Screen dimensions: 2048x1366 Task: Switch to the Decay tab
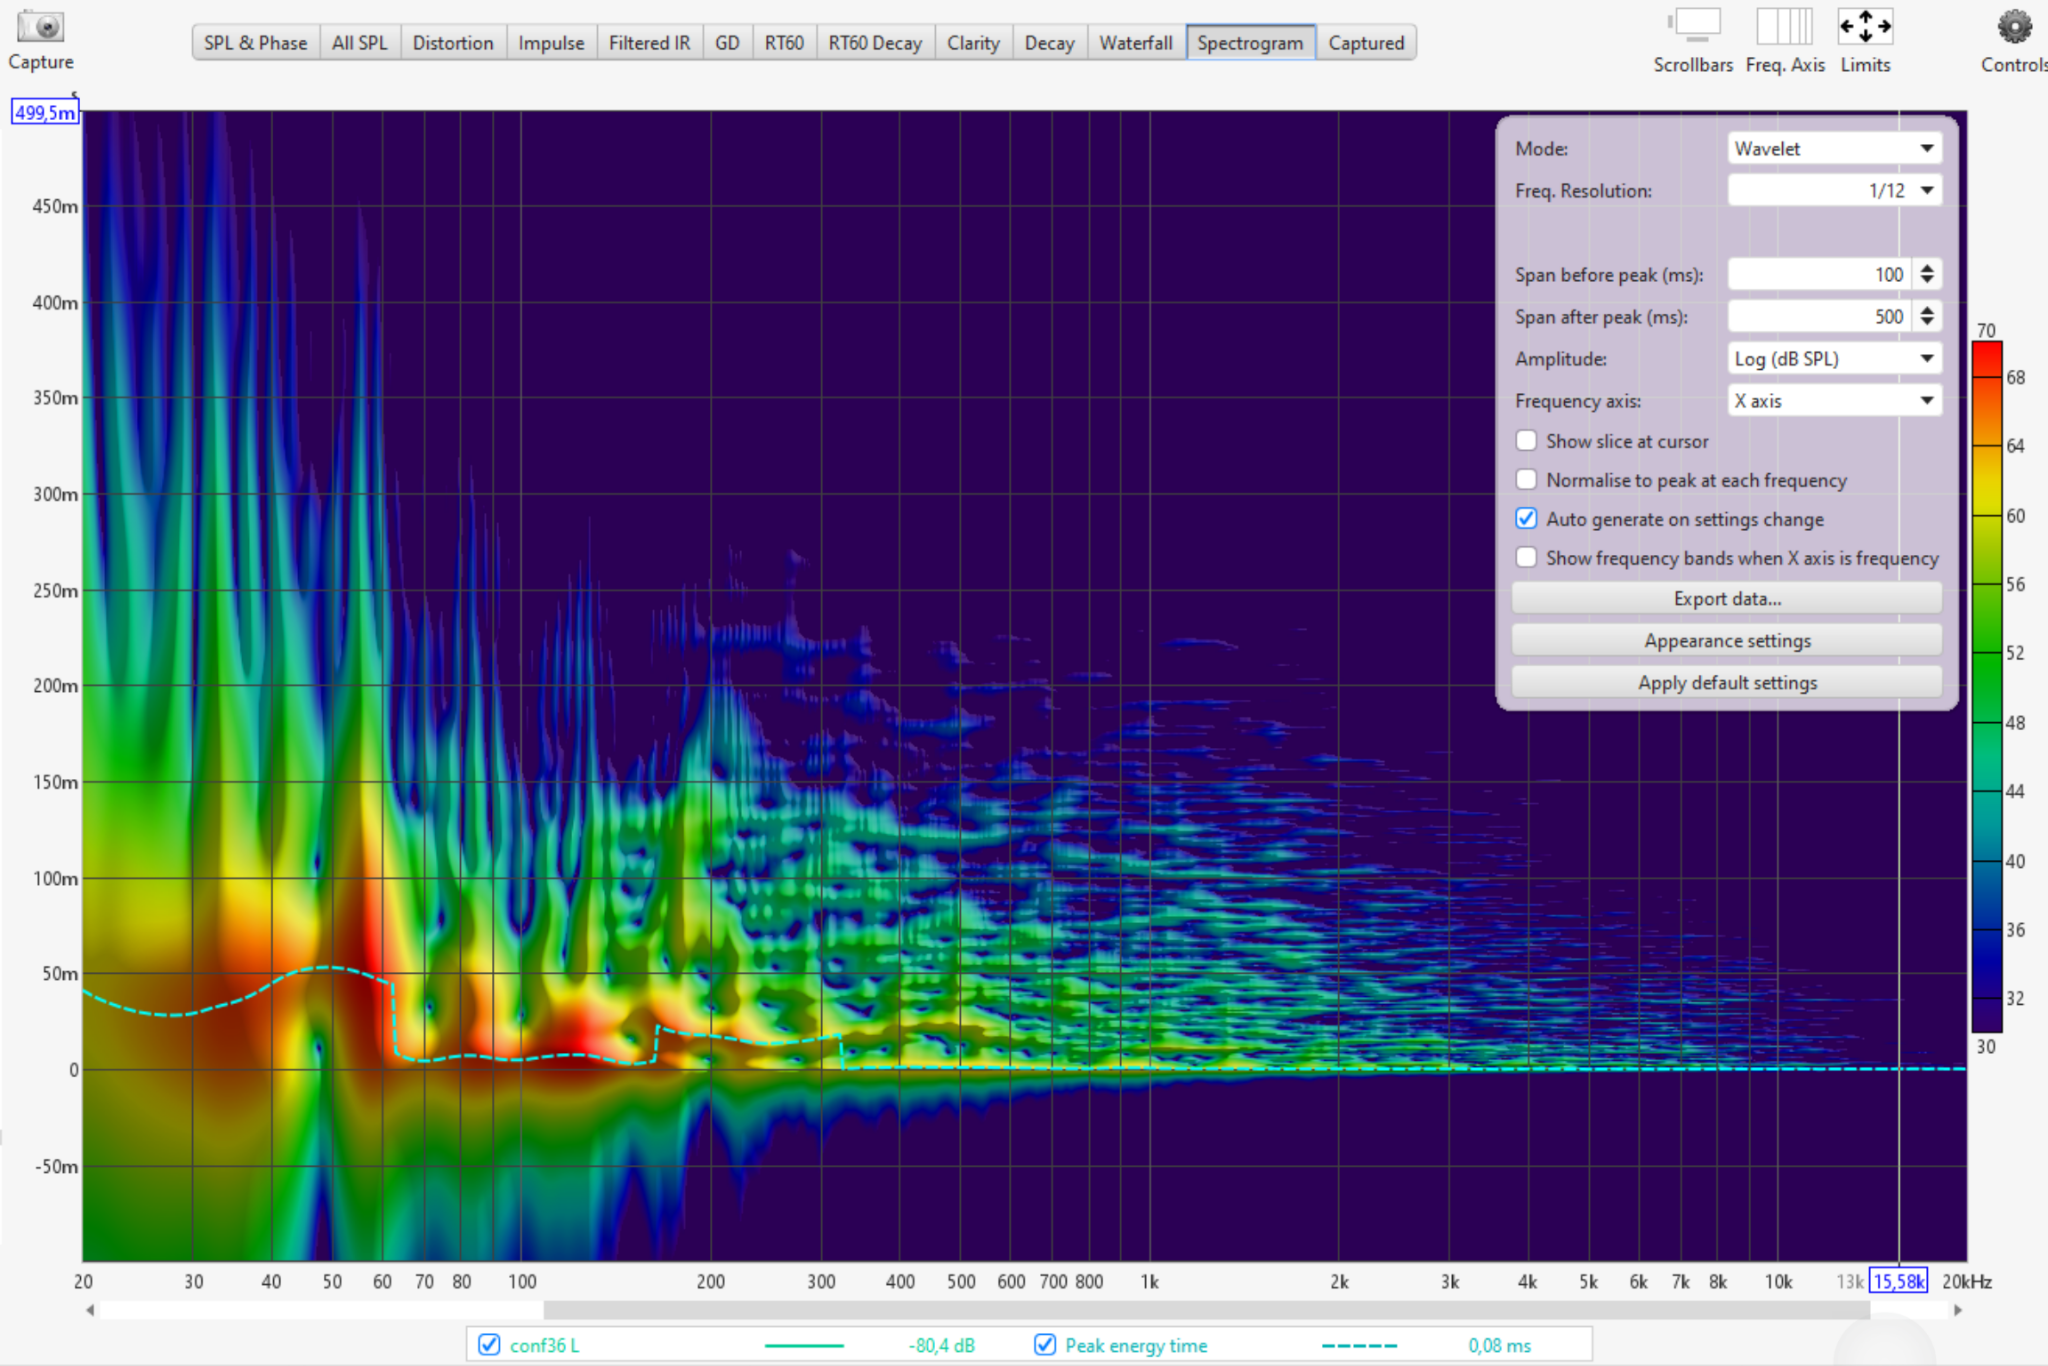(x=1050, y=43)
